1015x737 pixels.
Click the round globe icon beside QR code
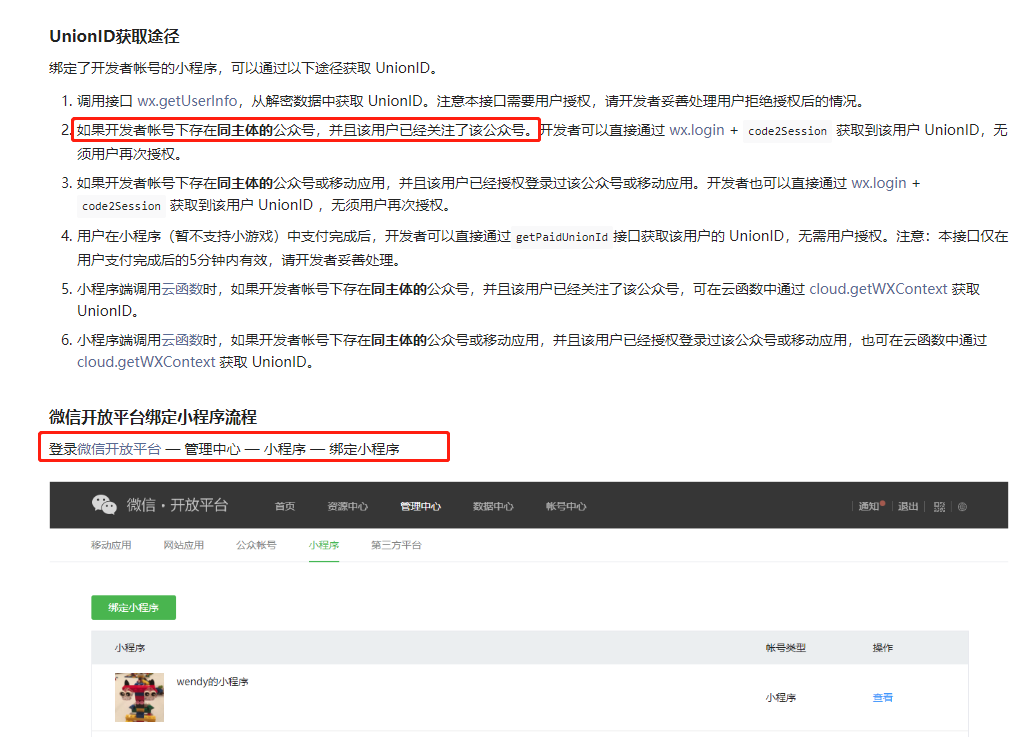click(962, 507)
